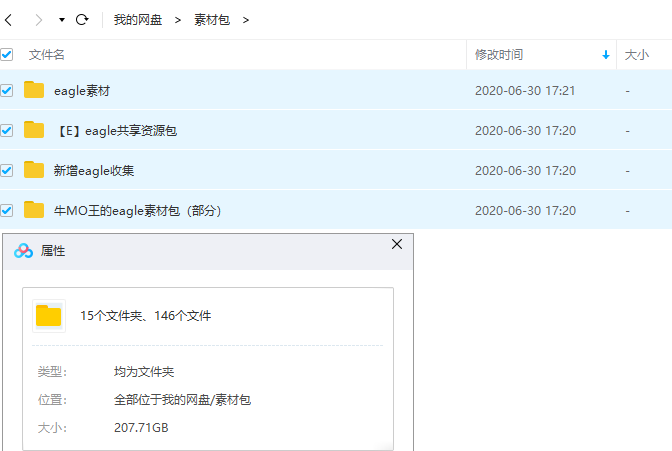Close the 属性 properties dialog

click(397, 244)
